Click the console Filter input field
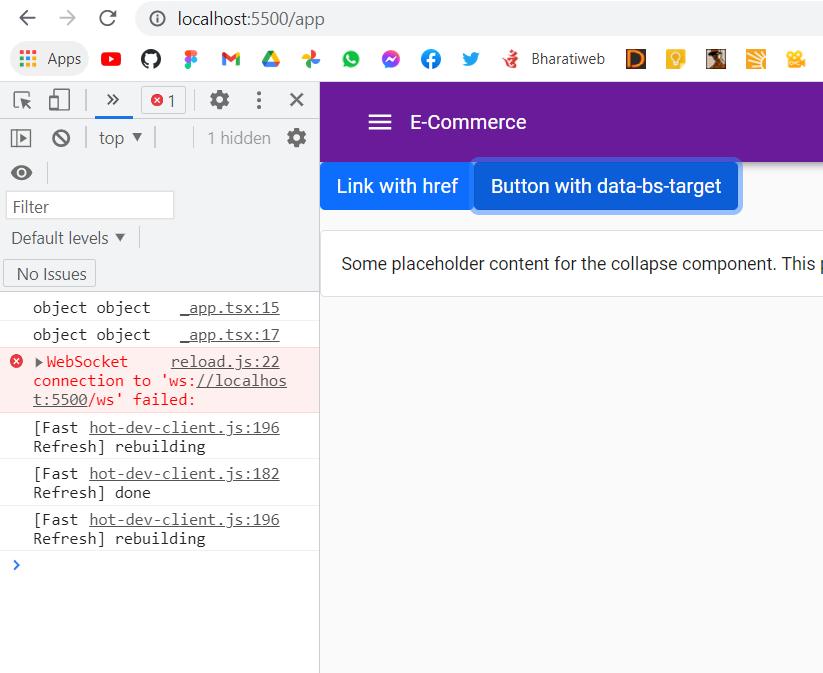The height and width of the screenshot is (673, 823). click(90, 206)
